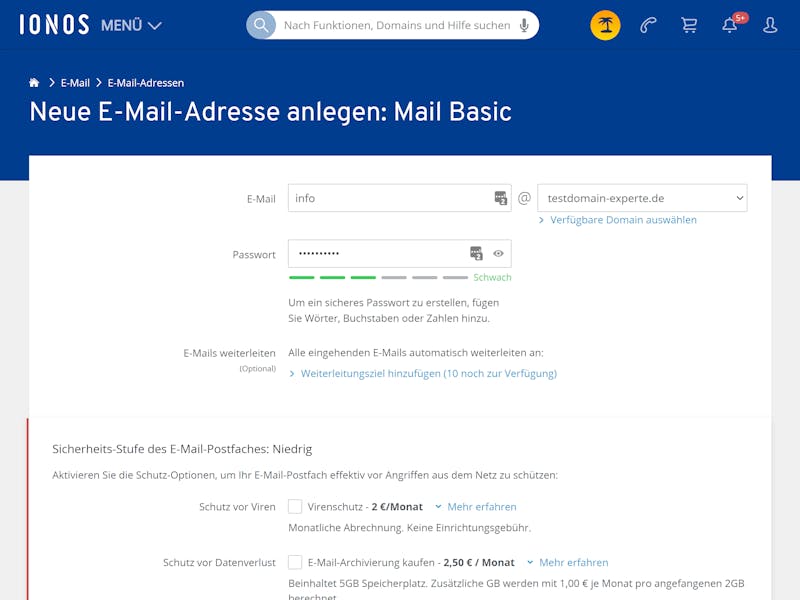Click the 'Schutz vor Datenverlust' label

point(219,562)
